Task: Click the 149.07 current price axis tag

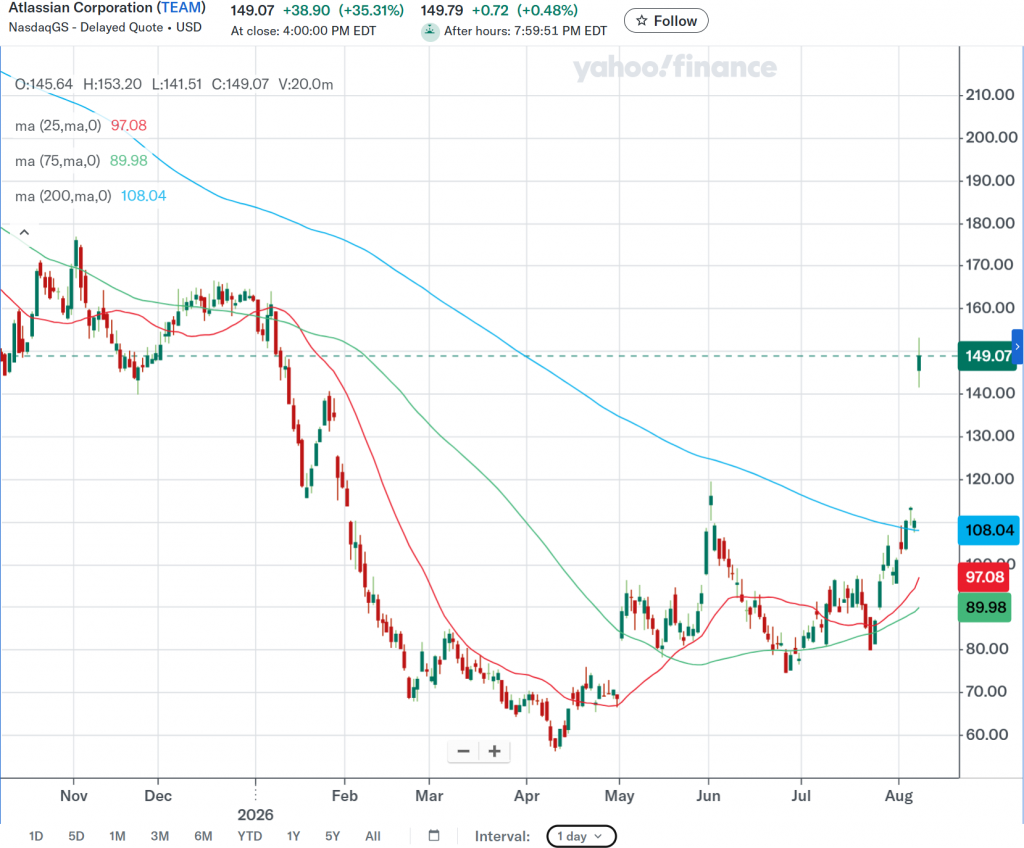Action: (987, 356)
